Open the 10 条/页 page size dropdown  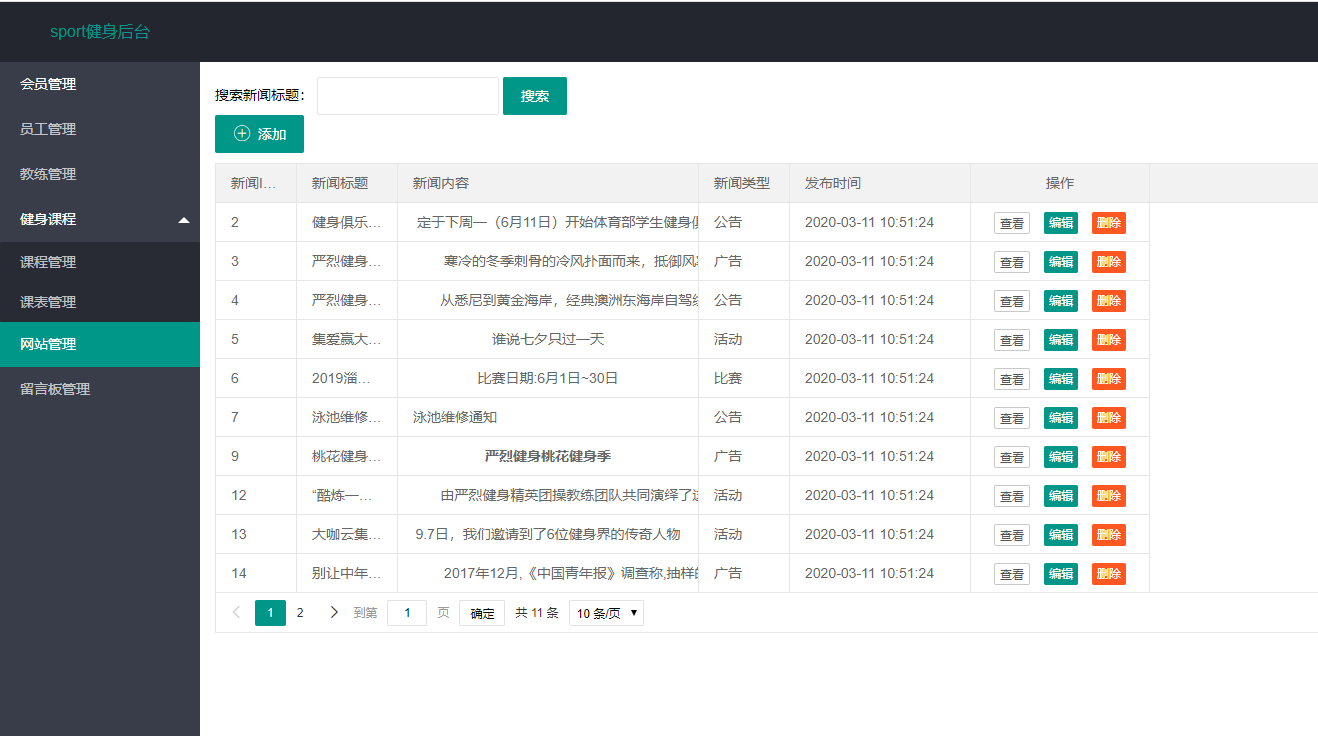[x=606, y=613]
